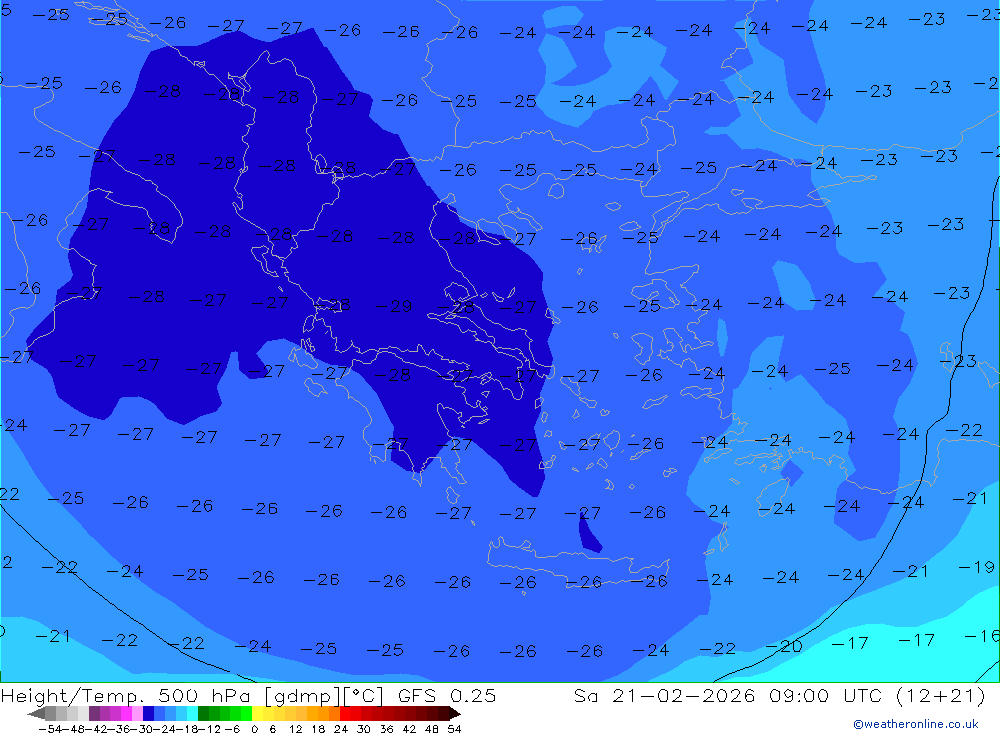This screenshot has width=1000, height=733.
Task: Click the '-54' legend scale label
Action: coord(51,729)
